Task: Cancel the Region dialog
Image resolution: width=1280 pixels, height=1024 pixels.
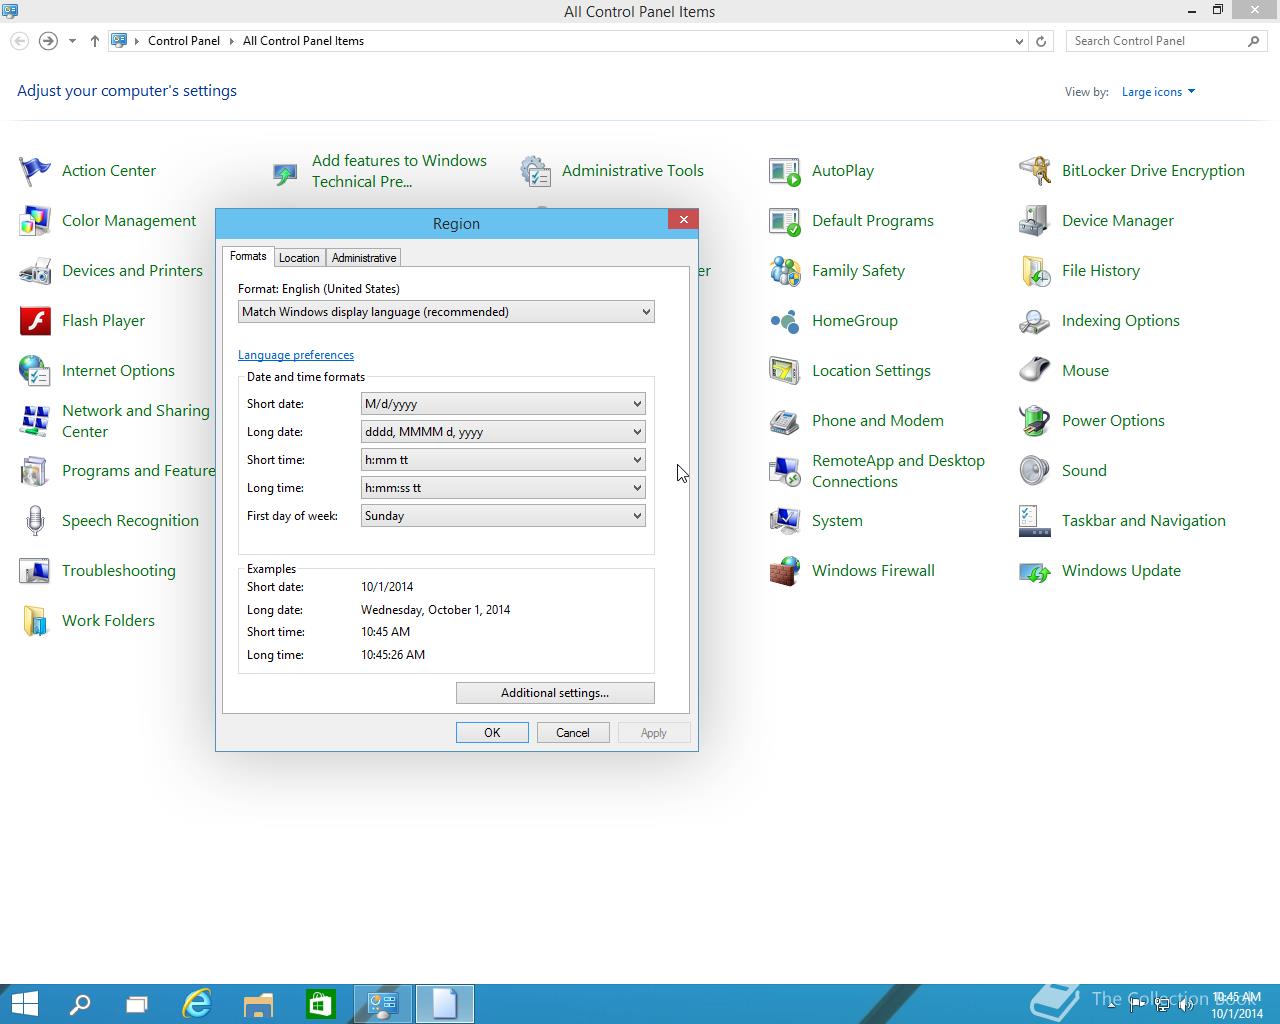Action: pyautogui.click(x=573, y=733)
